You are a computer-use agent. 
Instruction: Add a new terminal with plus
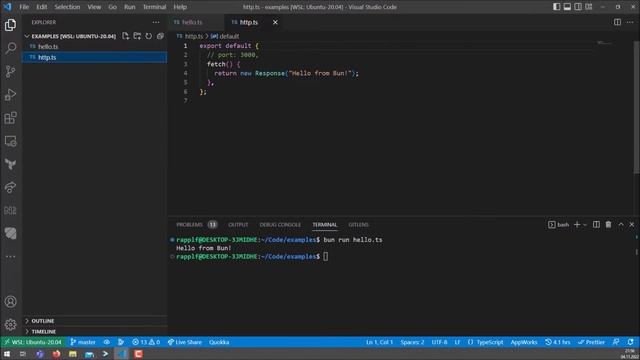577,224
